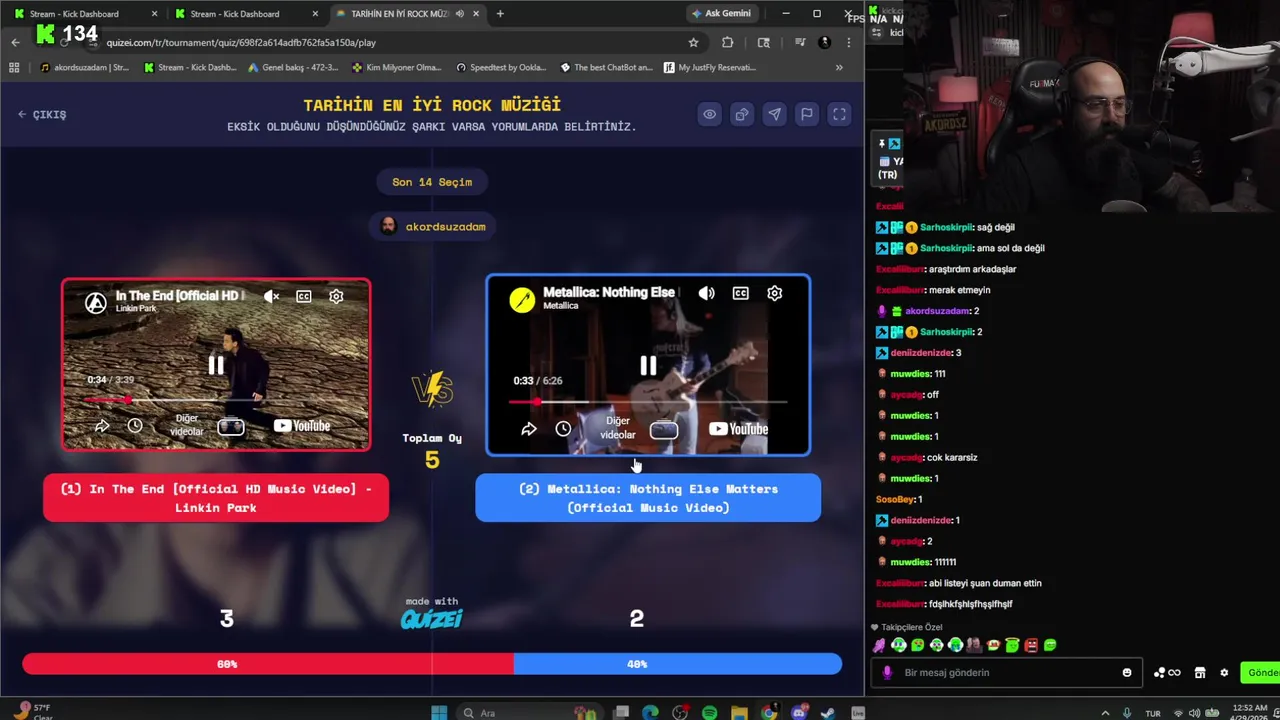Screen dimensions: 1280x720
Task: Click share arrow on In The End video
Action: 102,426
